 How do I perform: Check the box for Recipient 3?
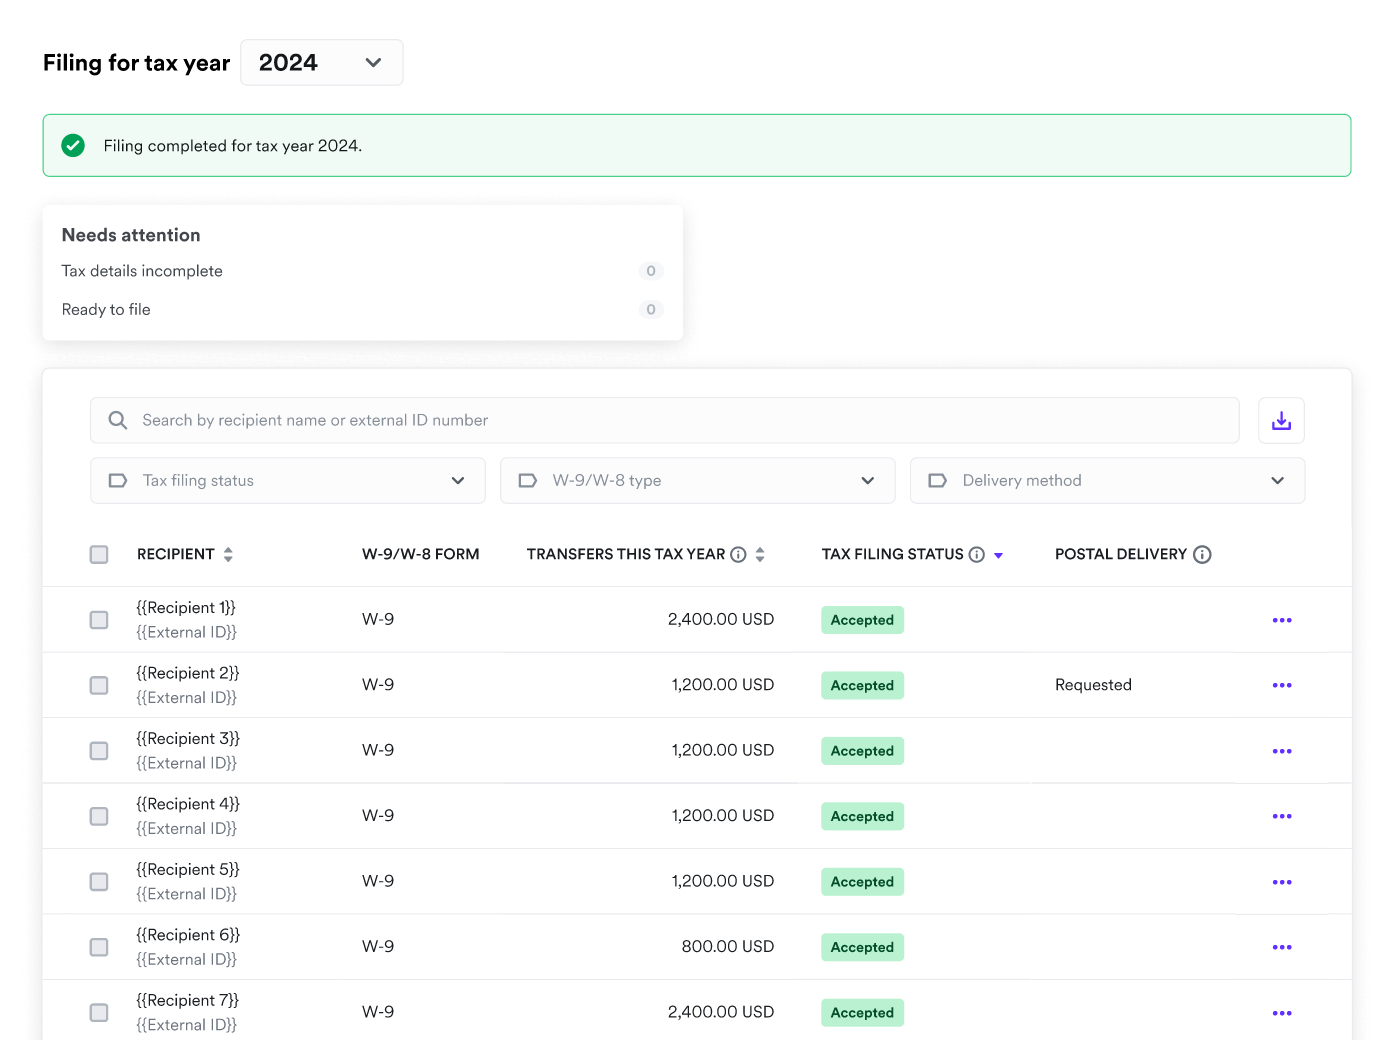[x=99, y=751]
